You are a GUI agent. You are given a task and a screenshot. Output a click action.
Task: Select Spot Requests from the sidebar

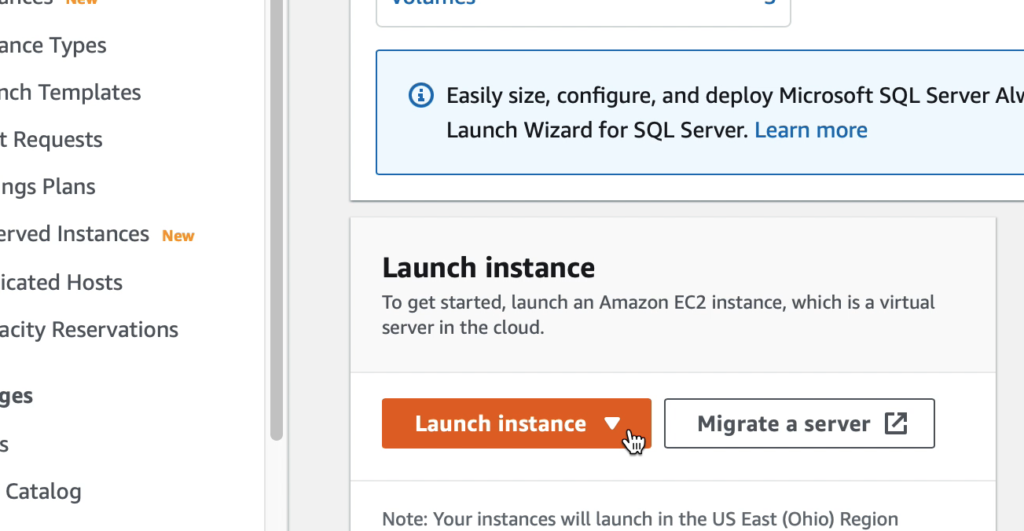[52, 140]
